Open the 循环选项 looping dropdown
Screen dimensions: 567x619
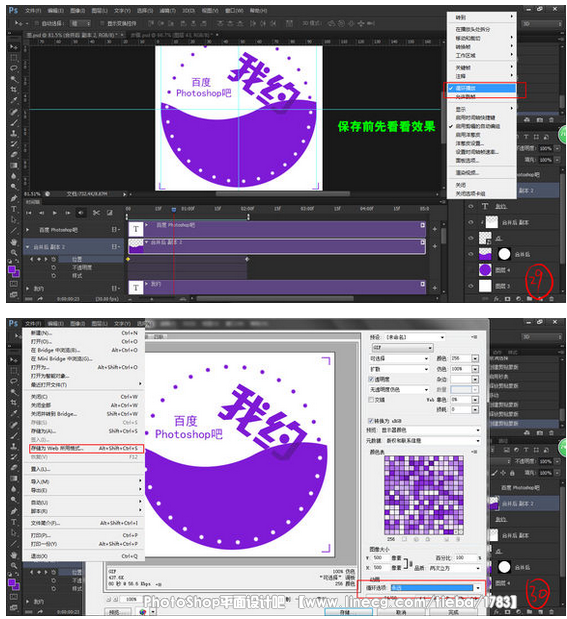click(x=436, y=588)
